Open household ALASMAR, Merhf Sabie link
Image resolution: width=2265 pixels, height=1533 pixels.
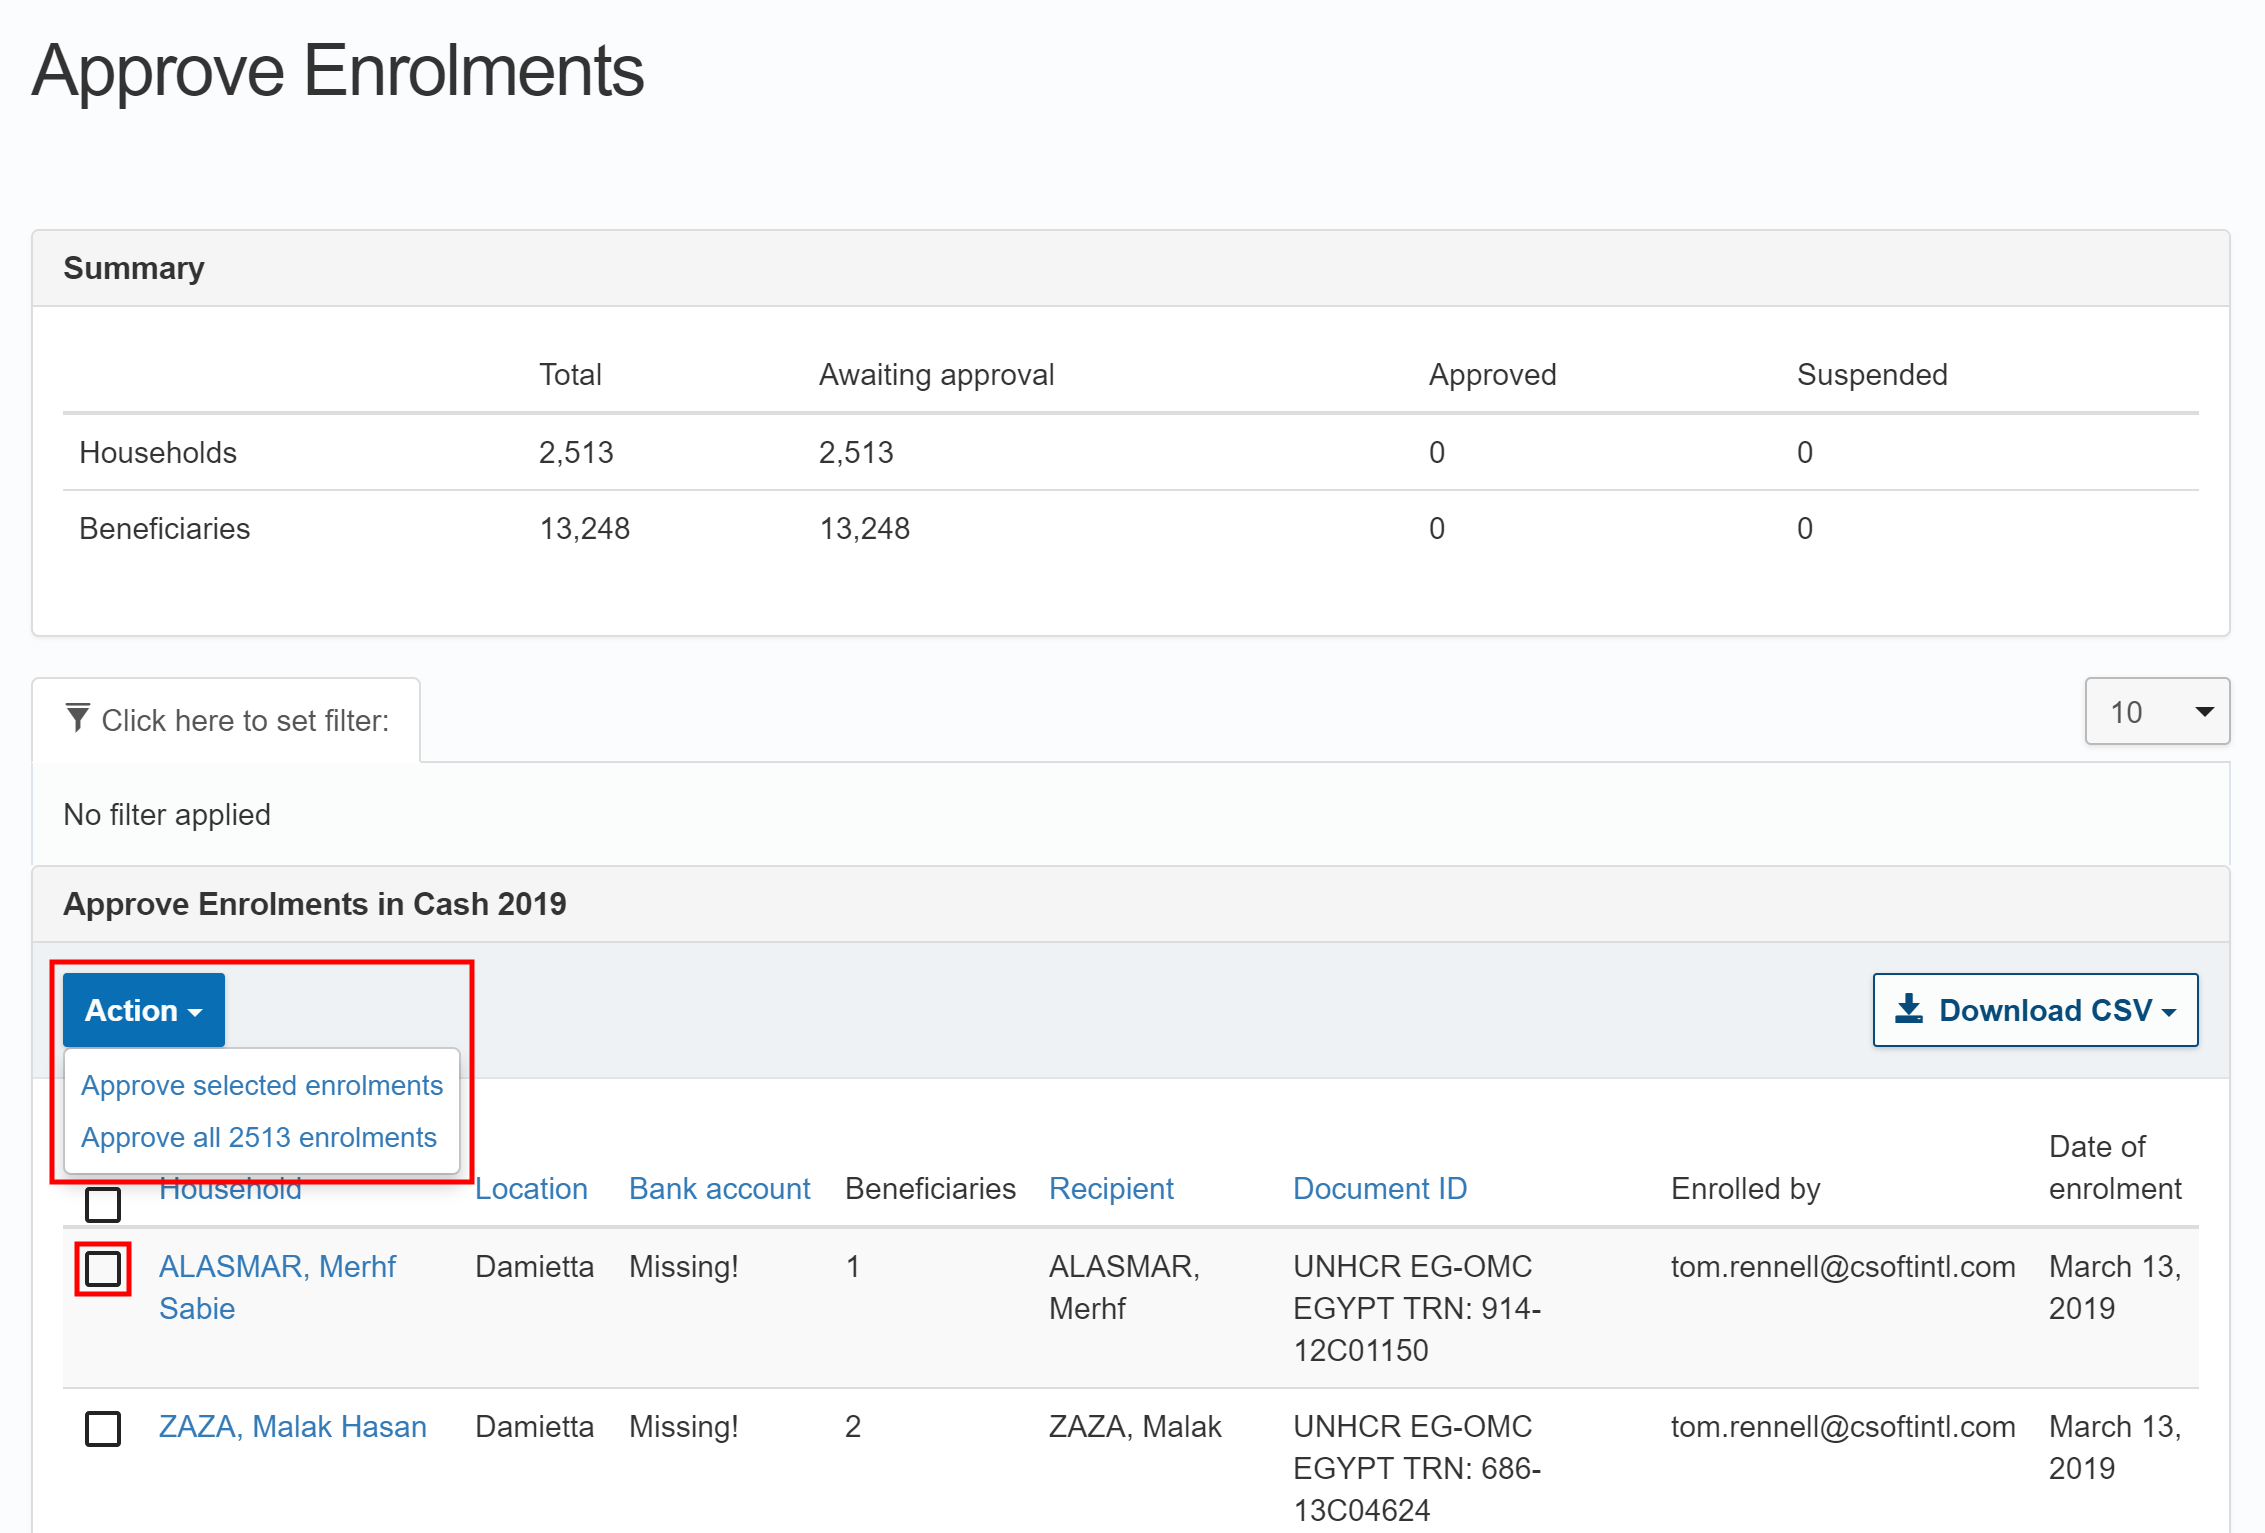(x=276, y=1267)
